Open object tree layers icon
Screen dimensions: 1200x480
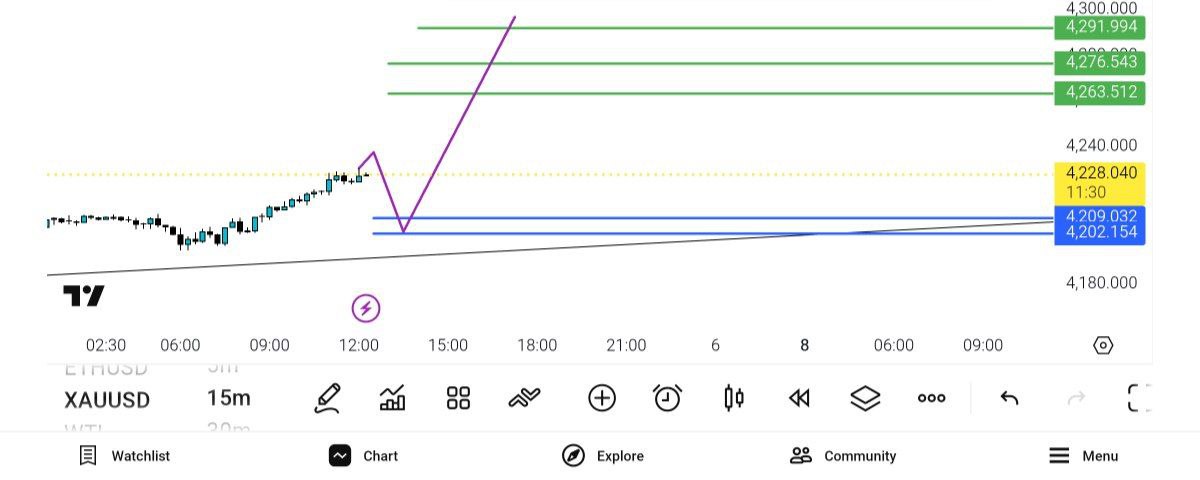click(x=865, y=398)
